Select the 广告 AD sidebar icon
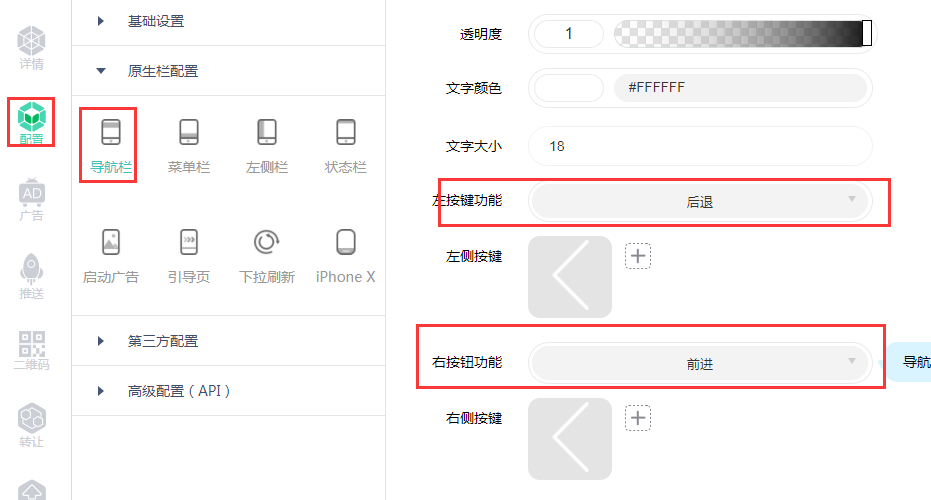This screenshot has width=931, height=500. click(31, 200)
